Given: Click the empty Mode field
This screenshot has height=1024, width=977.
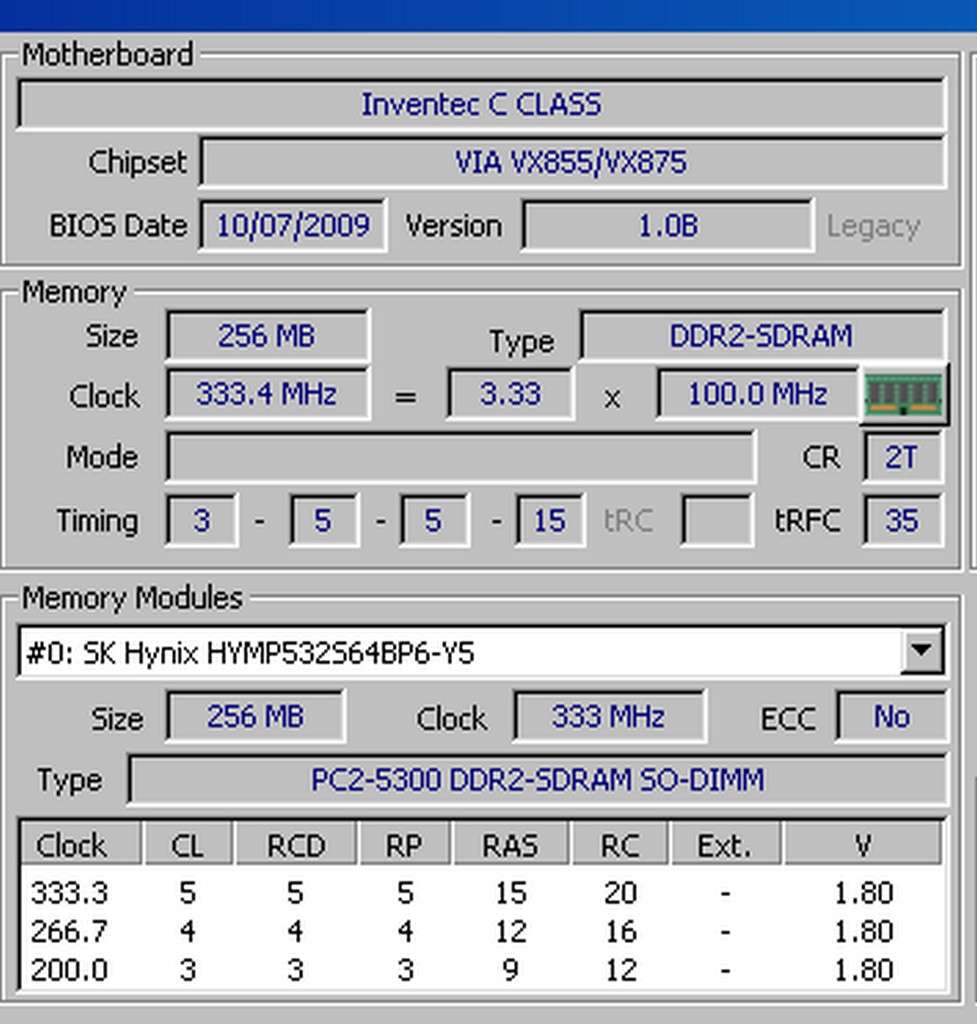Looking at the screenshot, I should tap(460, 456).
